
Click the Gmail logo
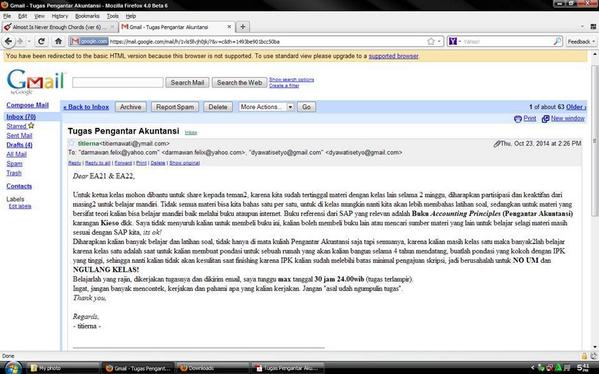[35, 81]
